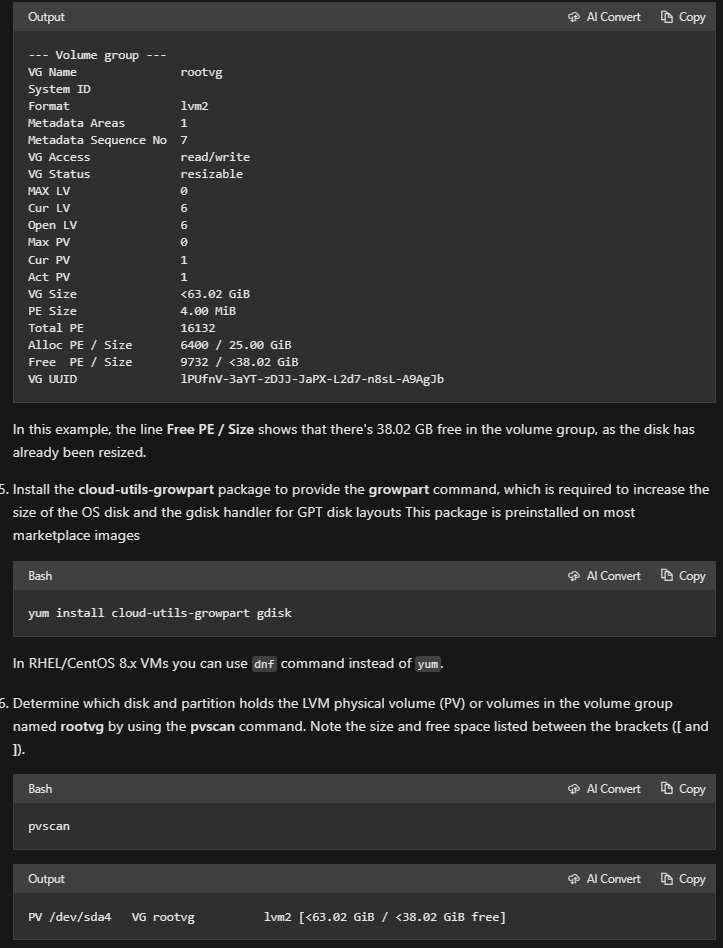The width and height of the screenshot is (723, 948).
Task: Copy the volume group display output
Action: pos(682,16)
